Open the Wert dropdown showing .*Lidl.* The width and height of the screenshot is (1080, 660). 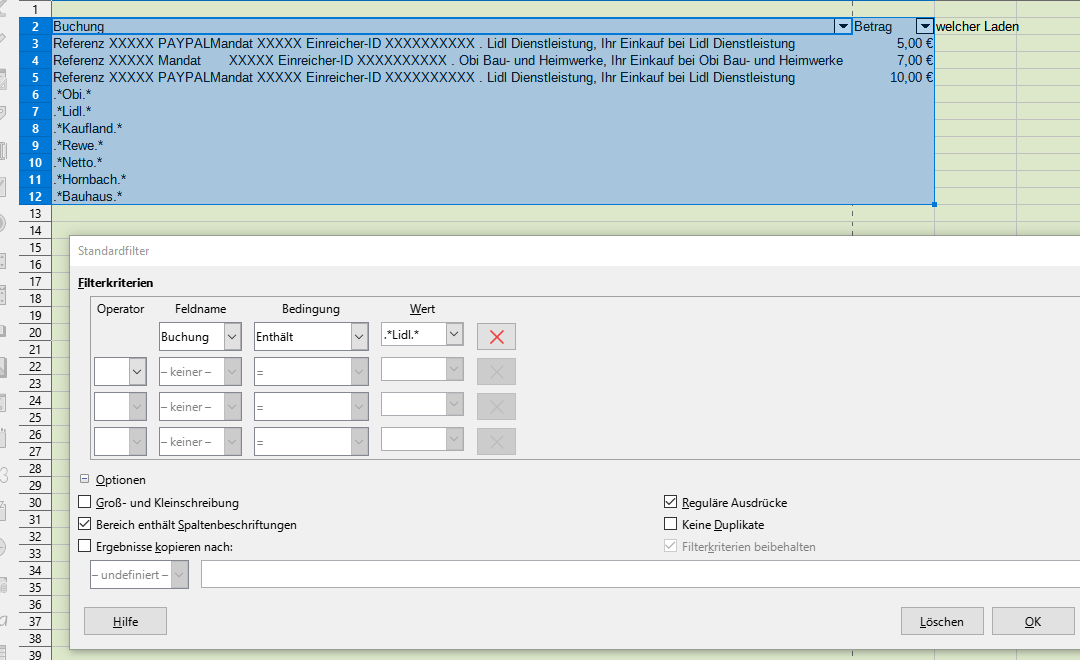[454, 334]
